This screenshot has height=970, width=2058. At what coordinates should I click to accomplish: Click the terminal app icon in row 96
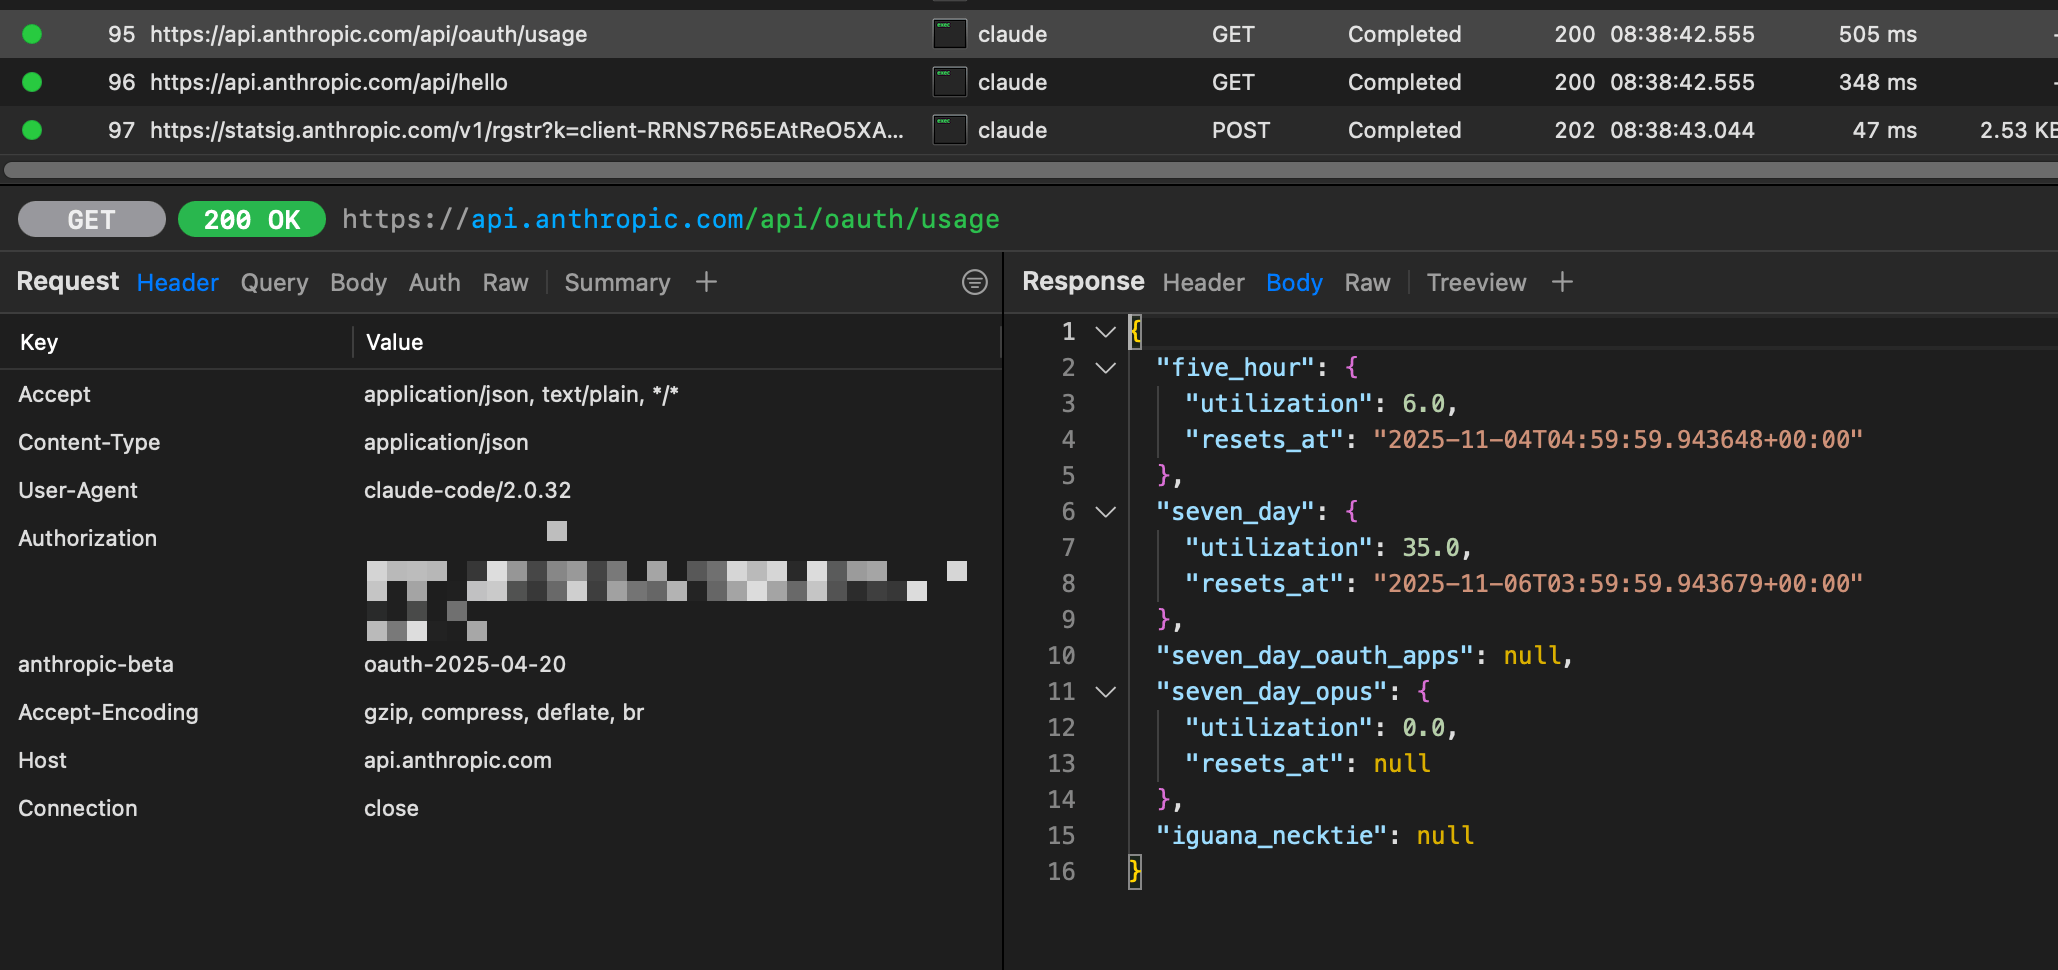tap(949, 82)
